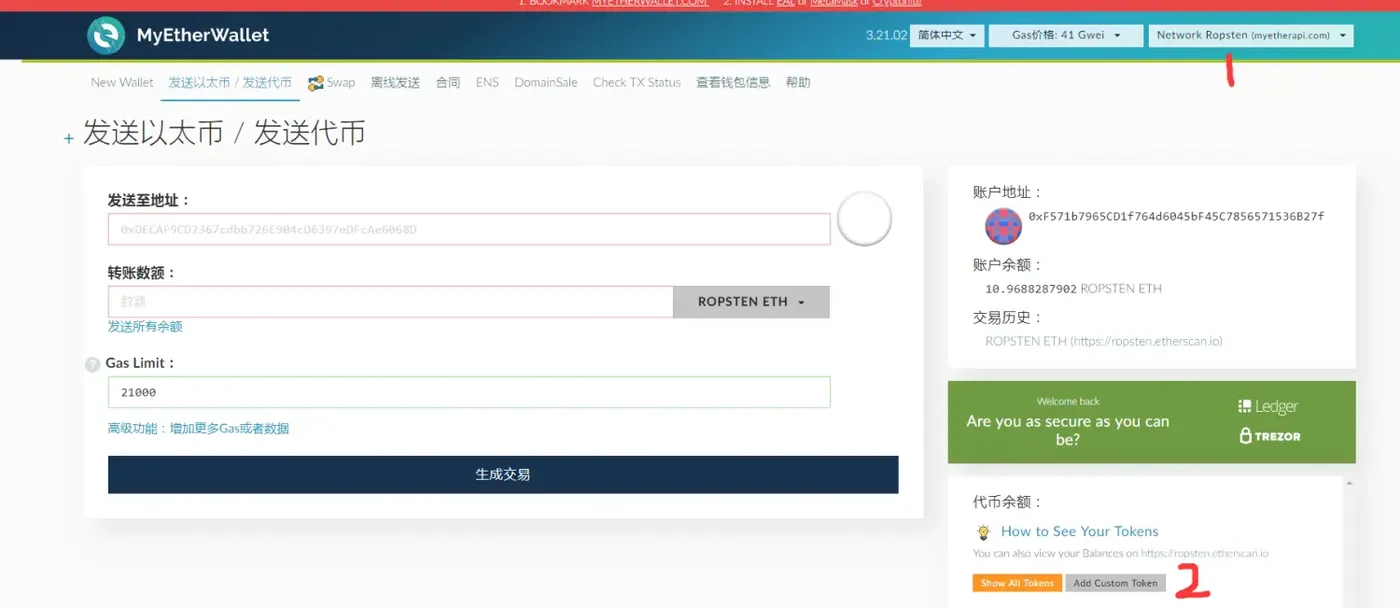Click the Cryptonite link in red banner

(897, 3)
